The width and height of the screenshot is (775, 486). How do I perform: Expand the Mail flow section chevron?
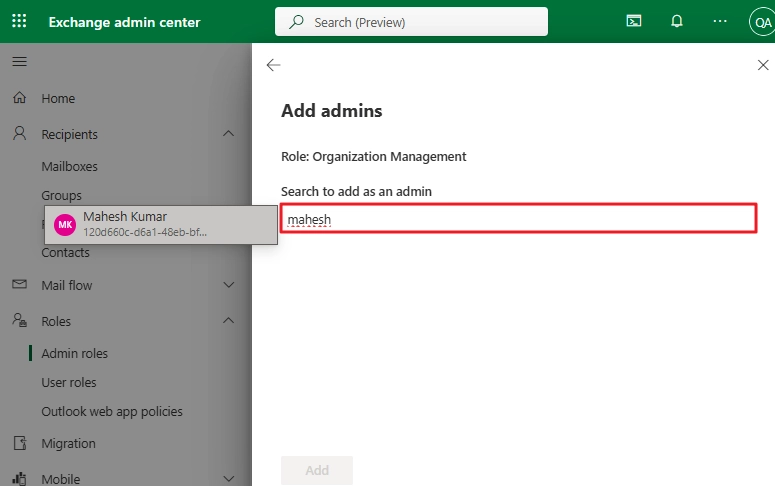(228, 285)
